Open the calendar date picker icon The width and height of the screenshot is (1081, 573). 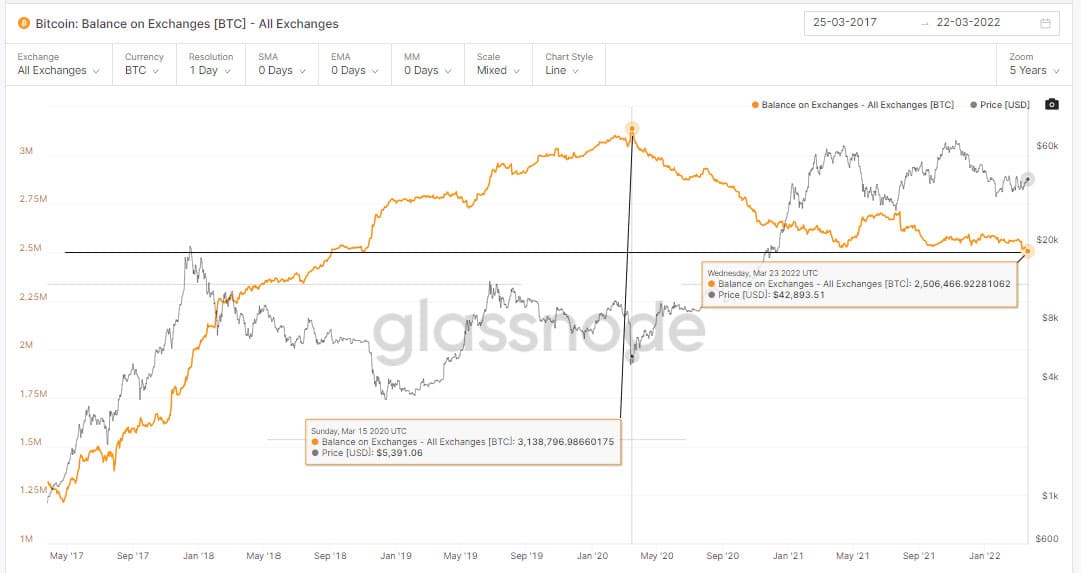click(1046, 23)
